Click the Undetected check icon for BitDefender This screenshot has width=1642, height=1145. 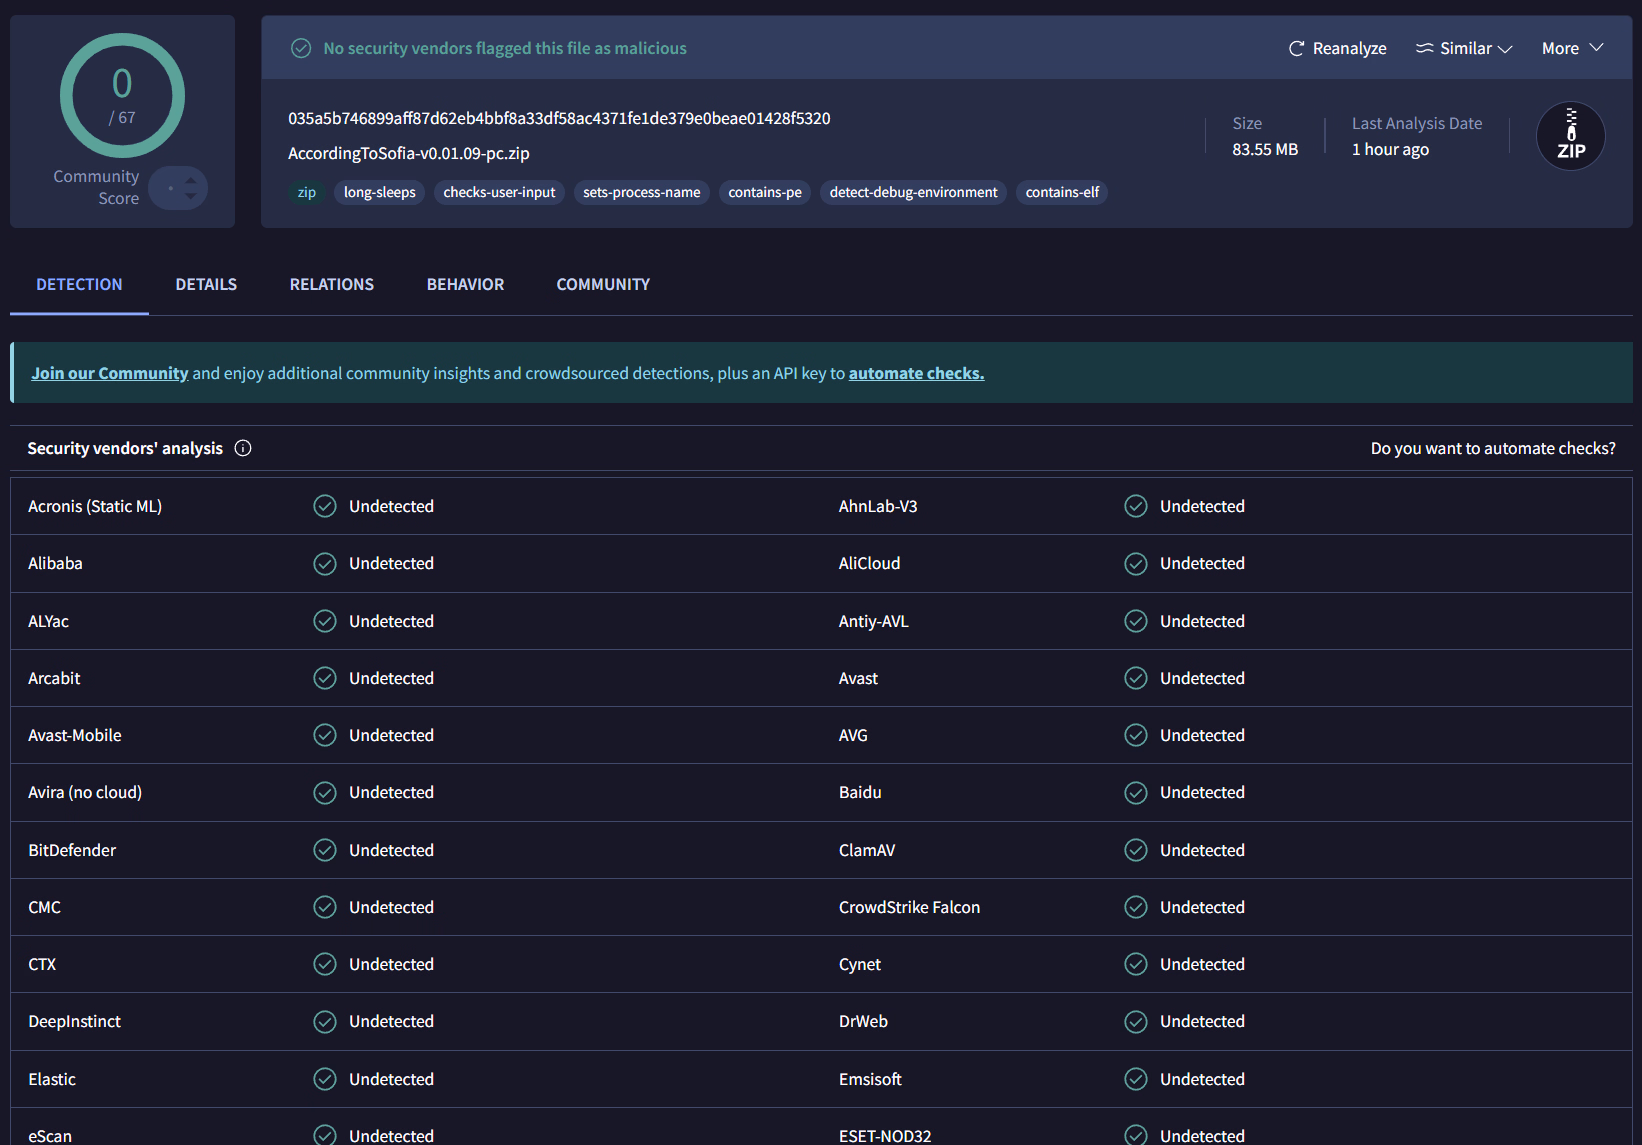click(325, 850)
